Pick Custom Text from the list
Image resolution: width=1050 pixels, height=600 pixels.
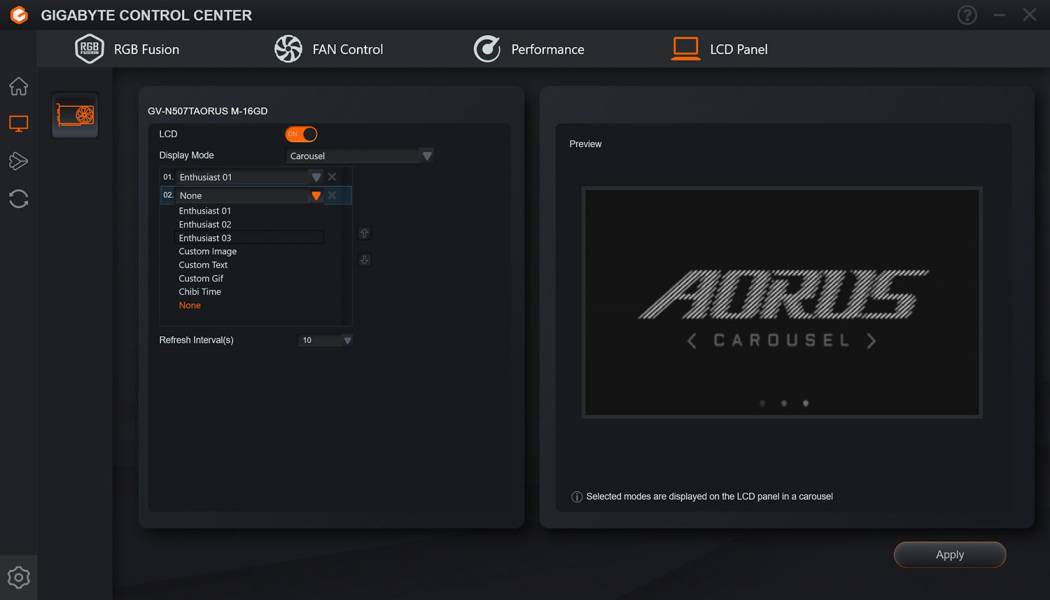tap(203, 265)
